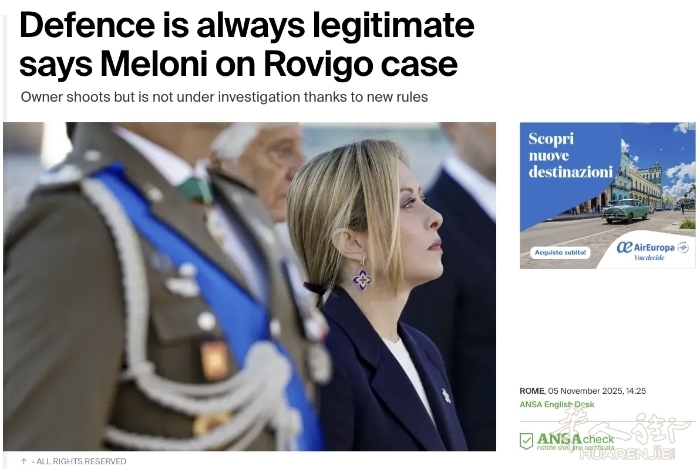Click the subtitle about owner not under investigation
Image resolution: width=700 pixels, height=469 pixels.
[x=224, y=97]
